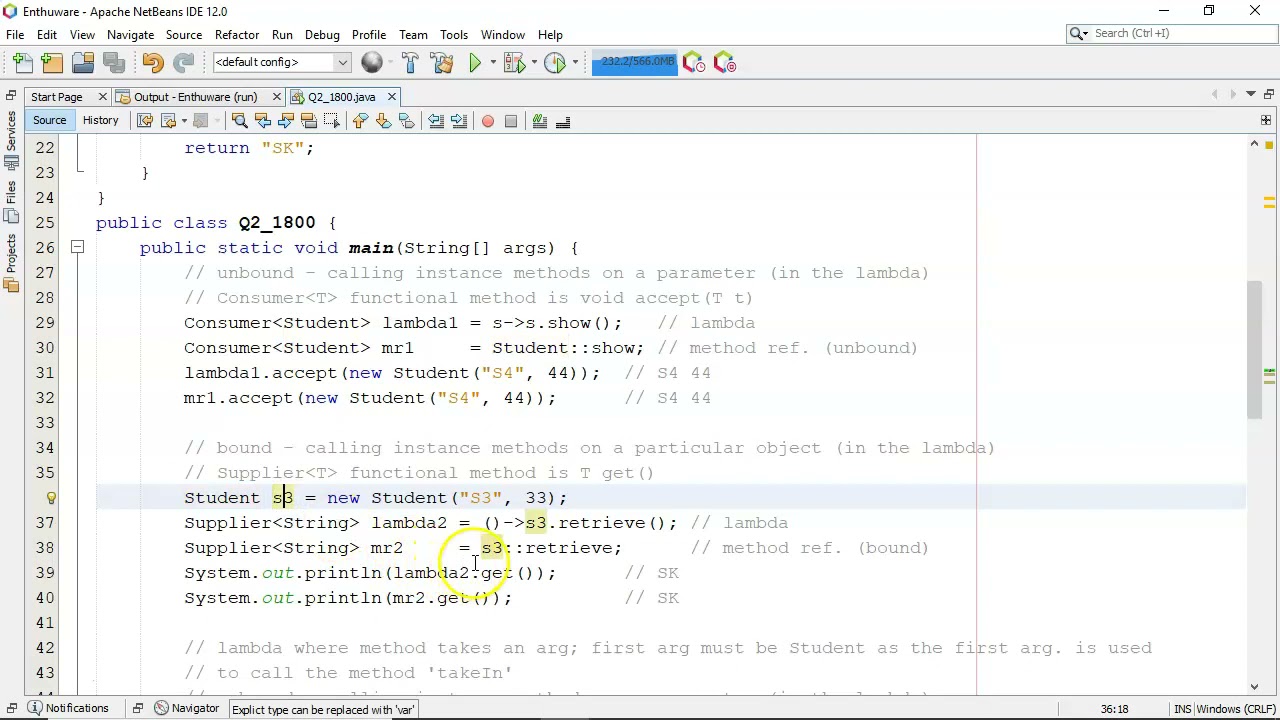Viewport: 1280px width, 720px height.
Task: Toggle Highlight Search
Action: coord(309,121)
